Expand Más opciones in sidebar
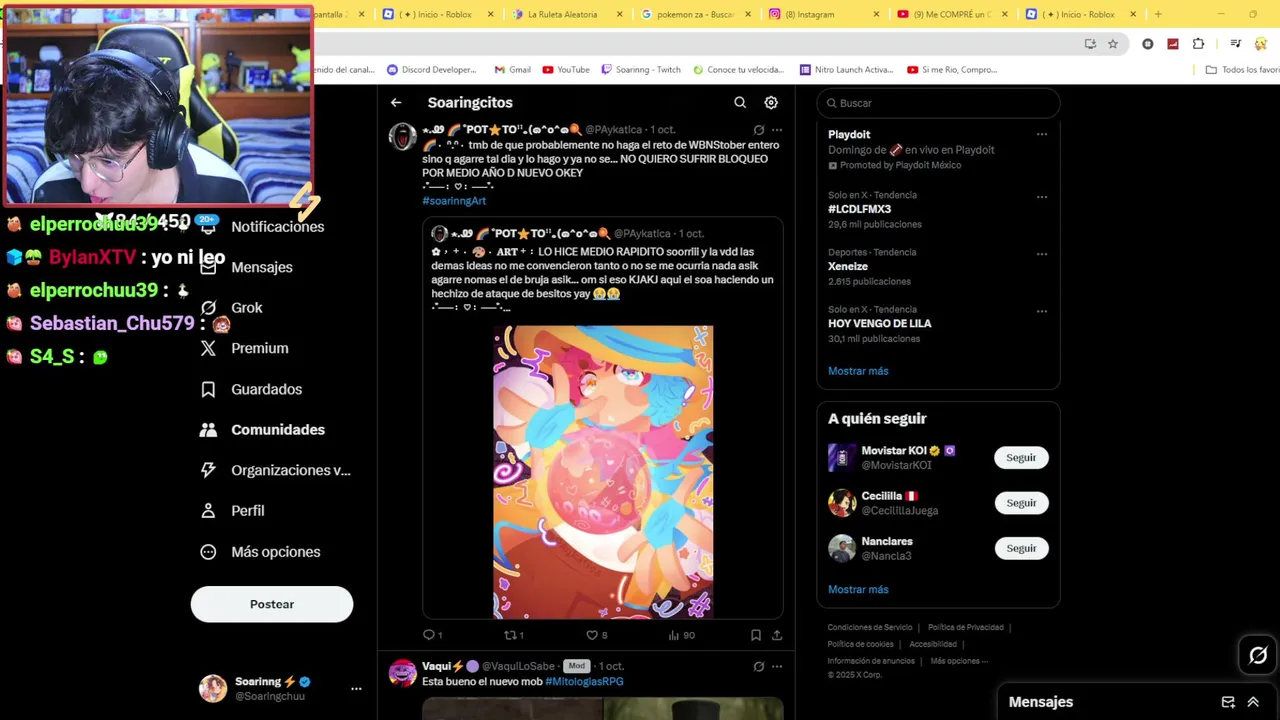This screenshot has height=720, width=1280. coord(261,552)
